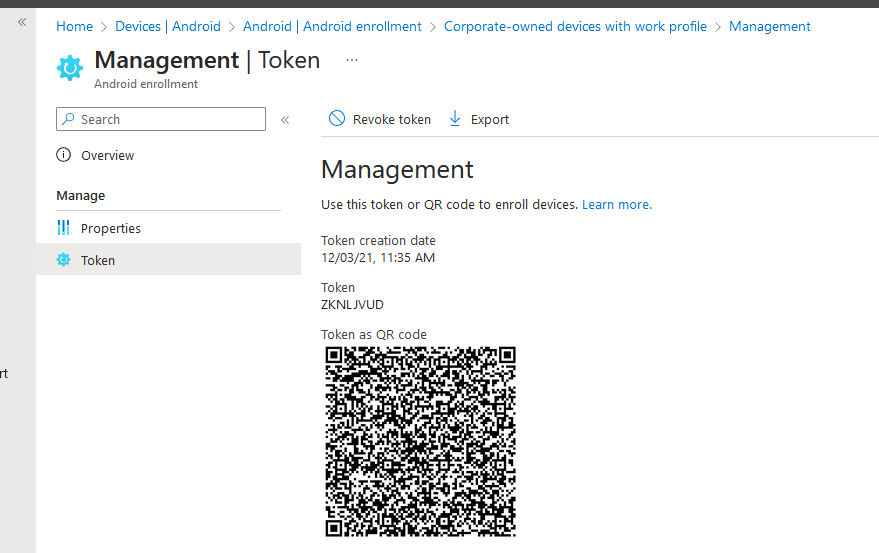Click the Overview info circle icon
Screen dimensions: 879x553
(x=63, y=155)
